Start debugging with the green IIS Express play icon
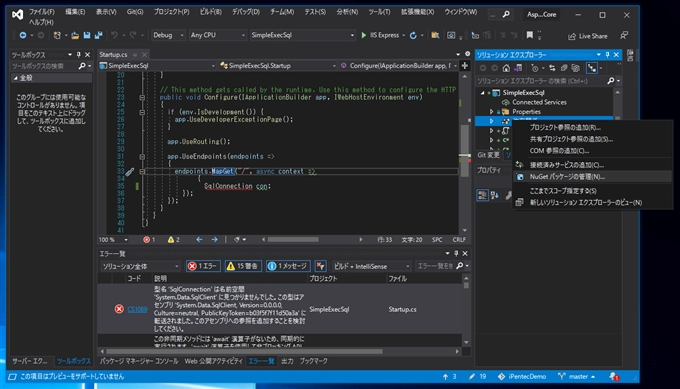This screenshot has width=680, height=389. pyautogui.click(x=364, y=35)
